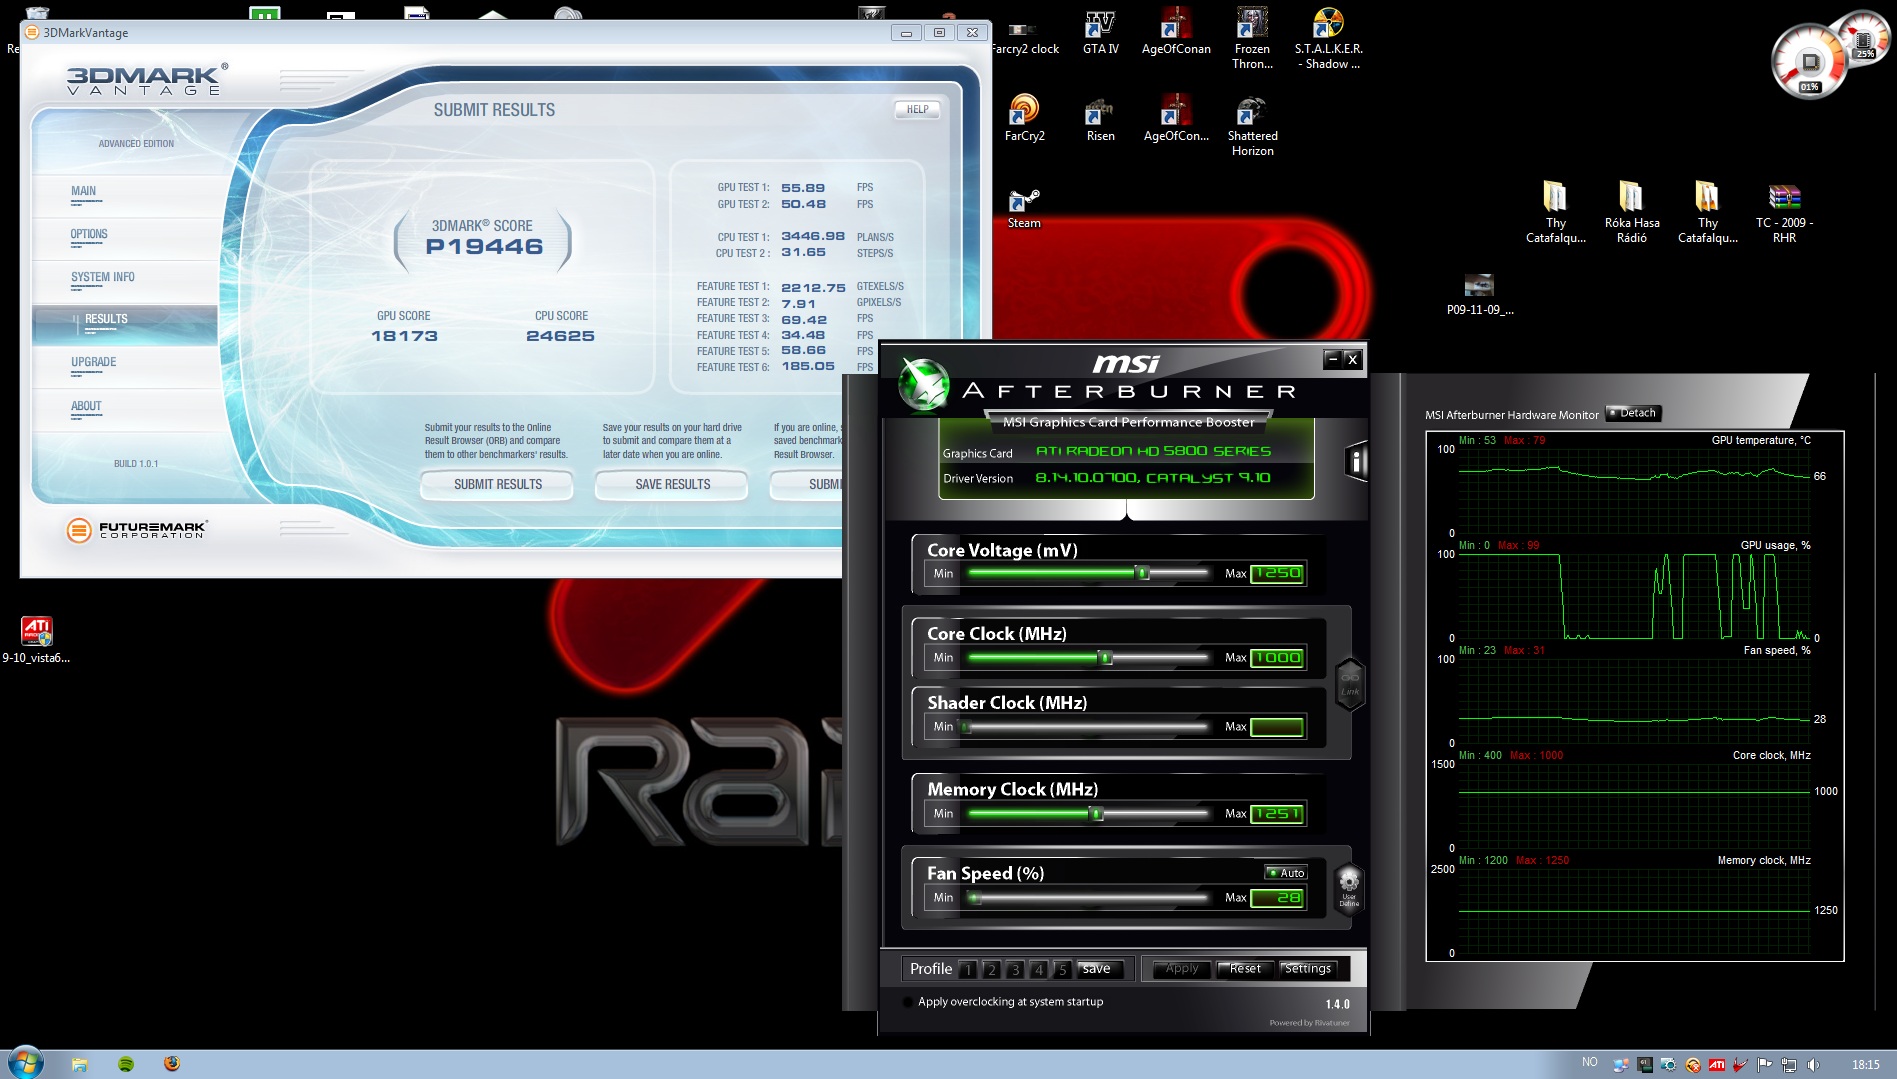Select Afterburner profile 2
Viewport: 1897px width, 1079px height.
991,970
